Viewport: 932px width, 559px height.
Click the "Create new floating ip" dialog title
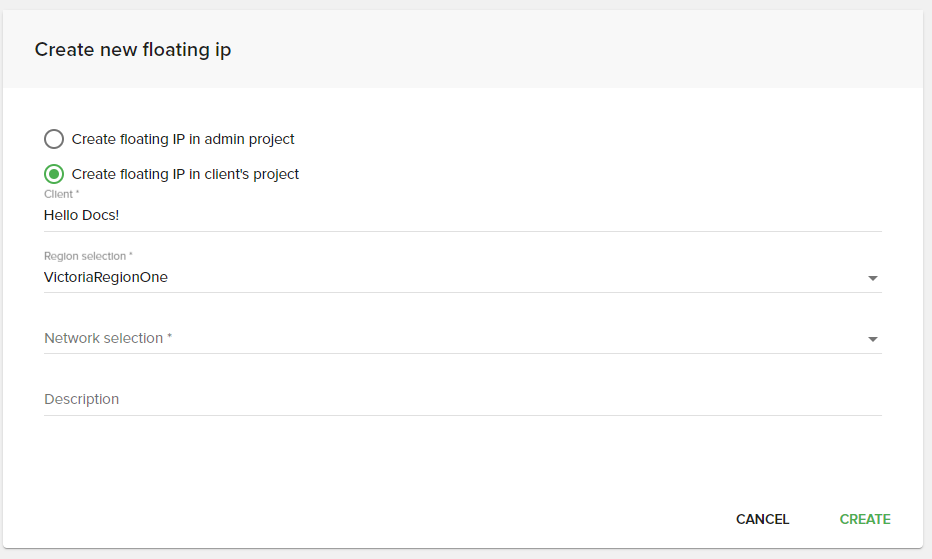point(133,49)
